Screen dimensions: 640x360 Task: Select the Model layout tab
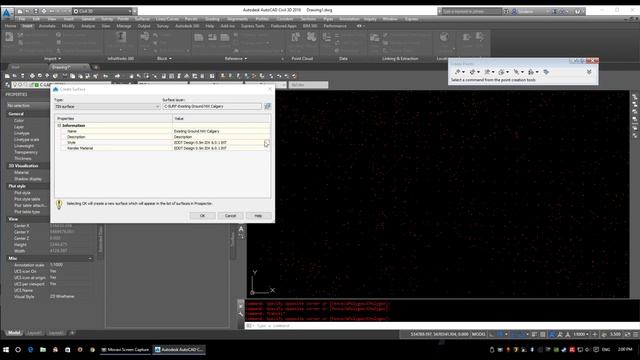point(14,333)
